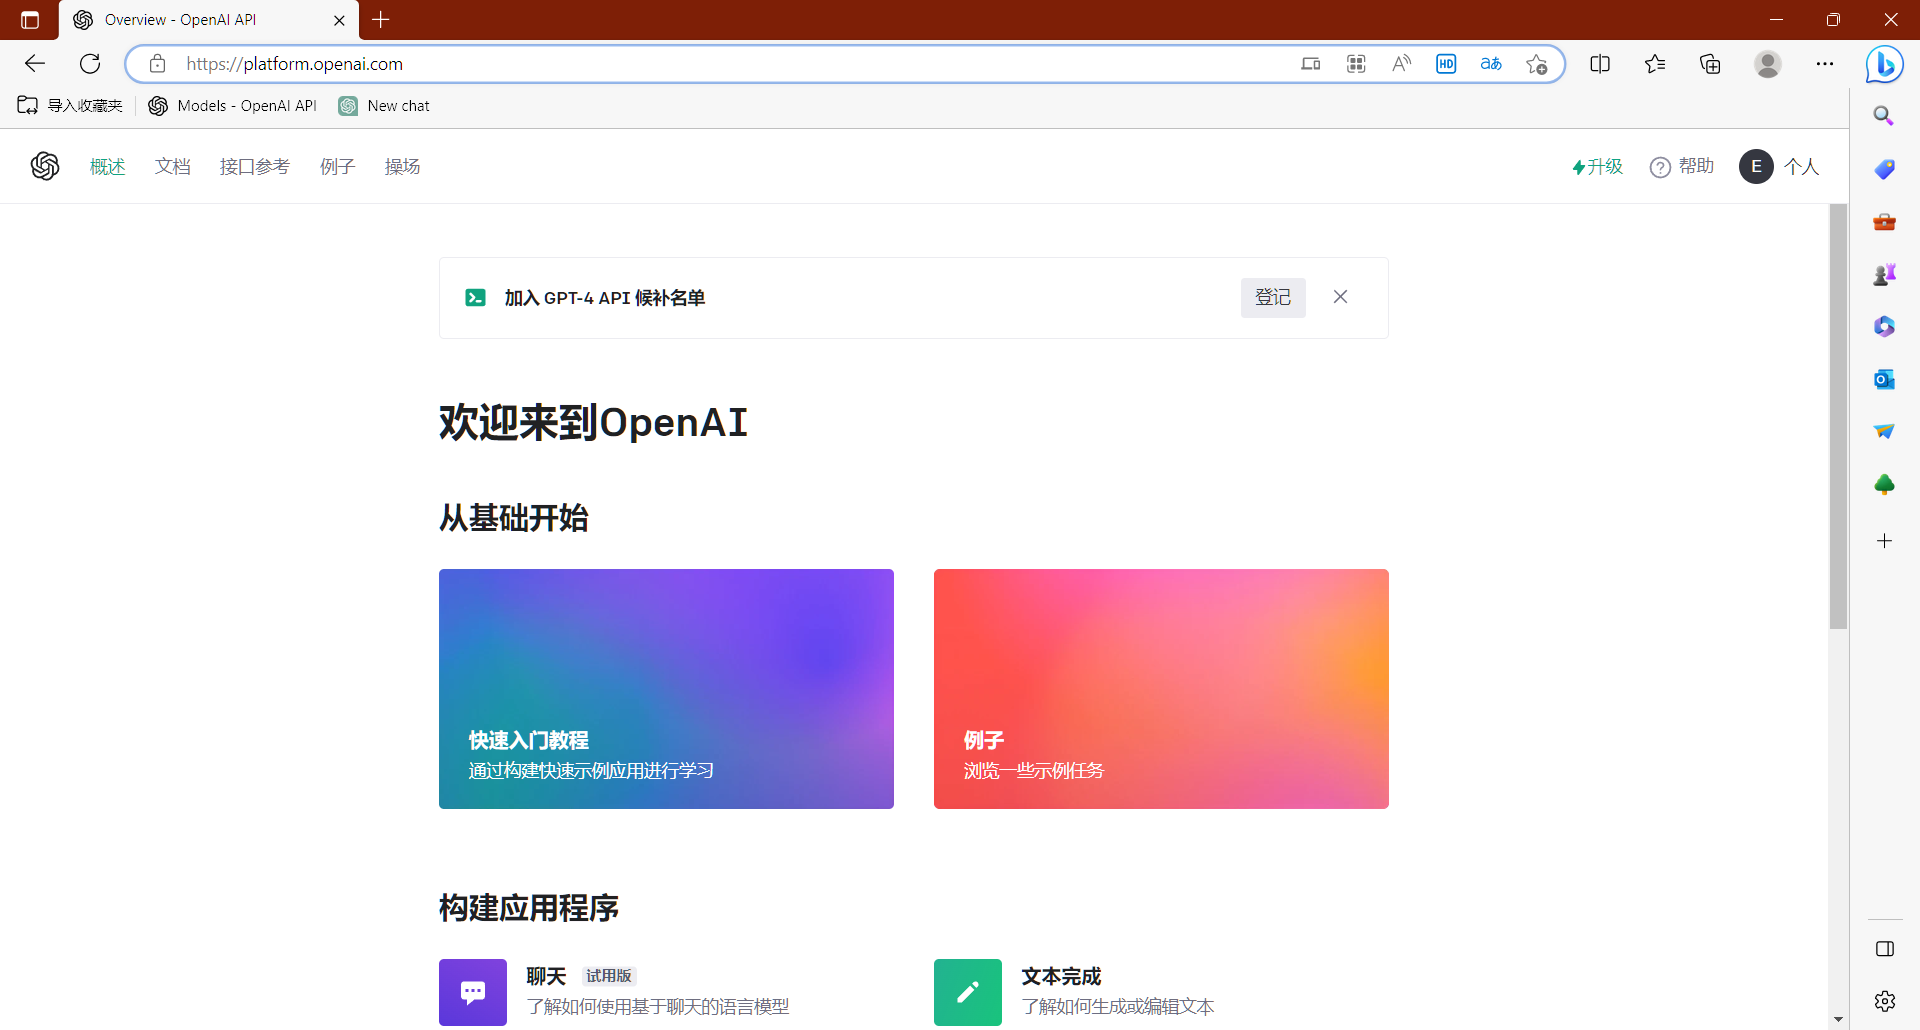Screen dimensions: 1920x1030
Task: Toggle split screen view in toolbar
Action: click(1600, 64)
